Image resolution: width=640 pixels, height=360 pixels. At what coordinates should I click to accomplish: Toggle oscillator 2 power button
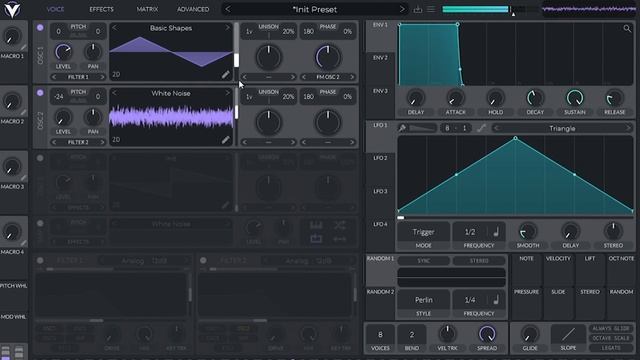coord(40,93)
